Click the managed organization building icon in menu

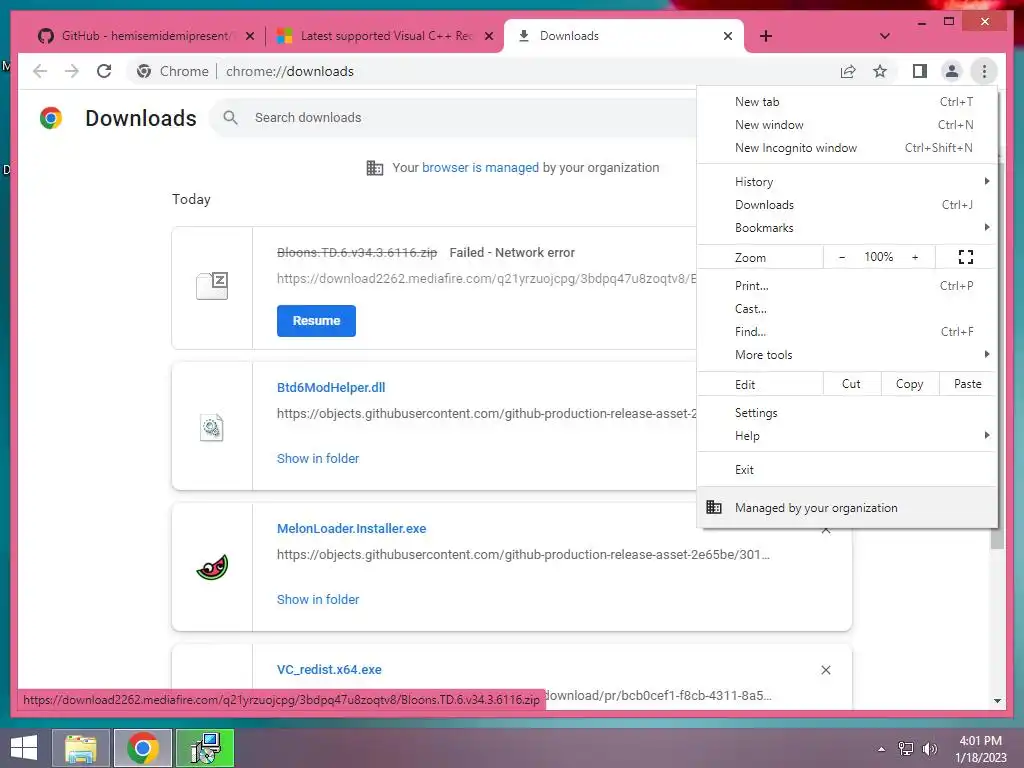point(714,507)
